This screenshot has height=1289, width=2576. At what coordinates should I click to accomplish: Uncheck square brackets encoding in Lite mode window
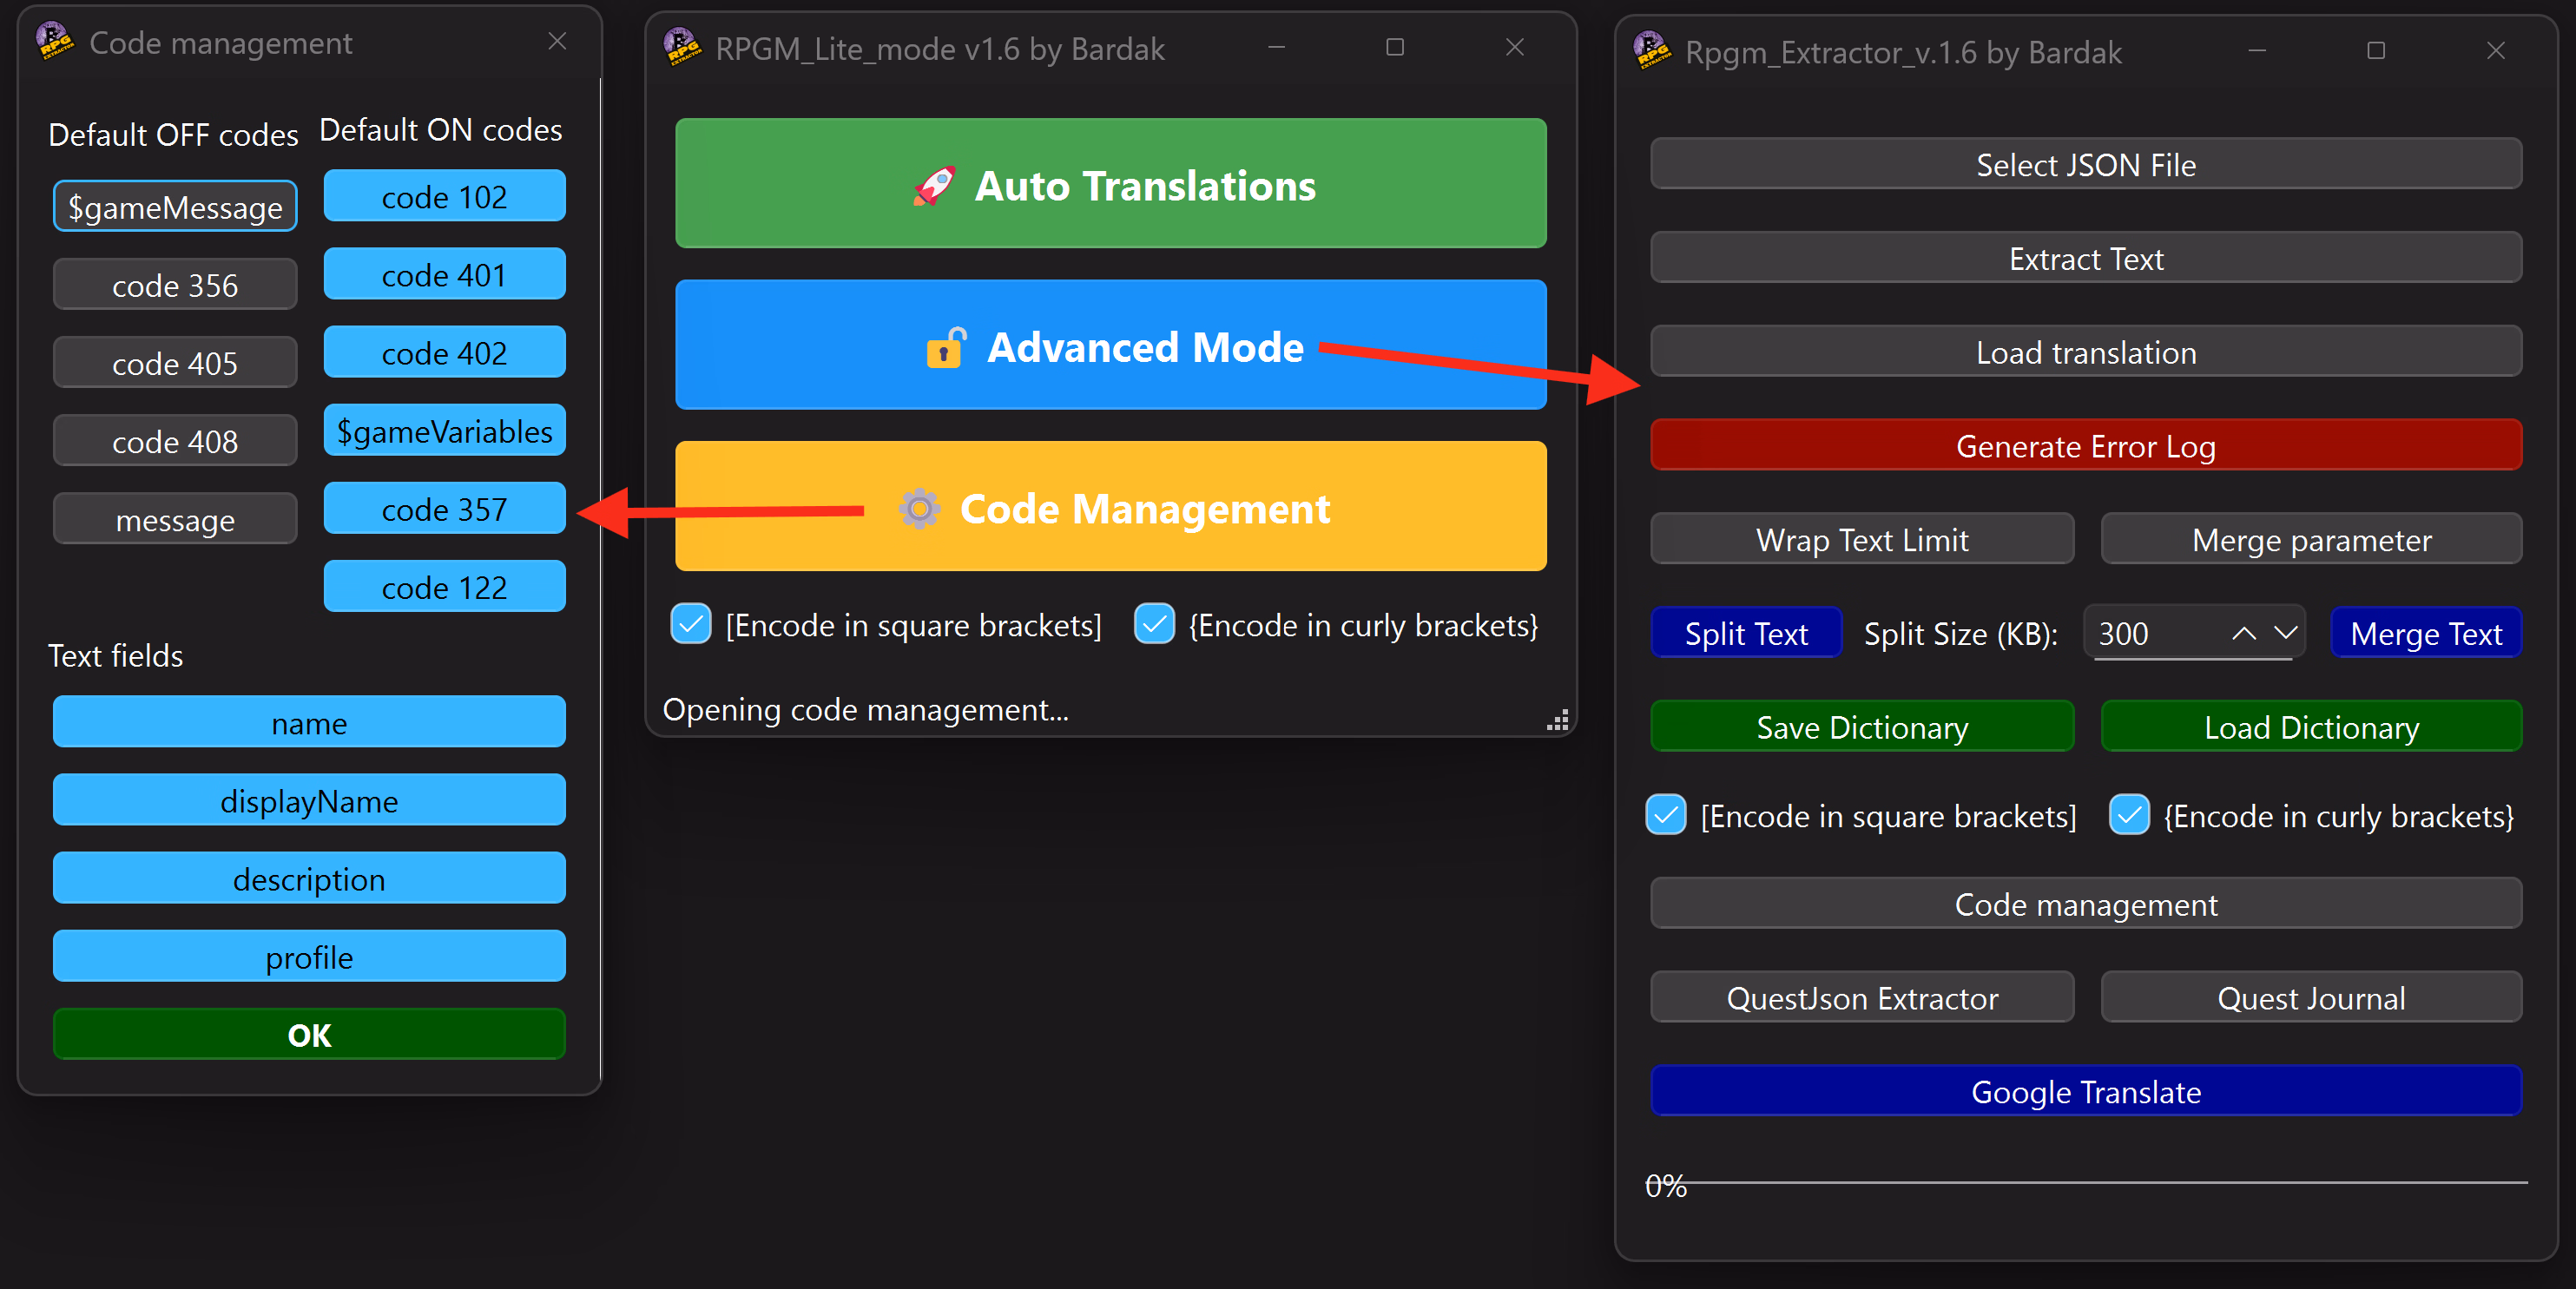691,625
